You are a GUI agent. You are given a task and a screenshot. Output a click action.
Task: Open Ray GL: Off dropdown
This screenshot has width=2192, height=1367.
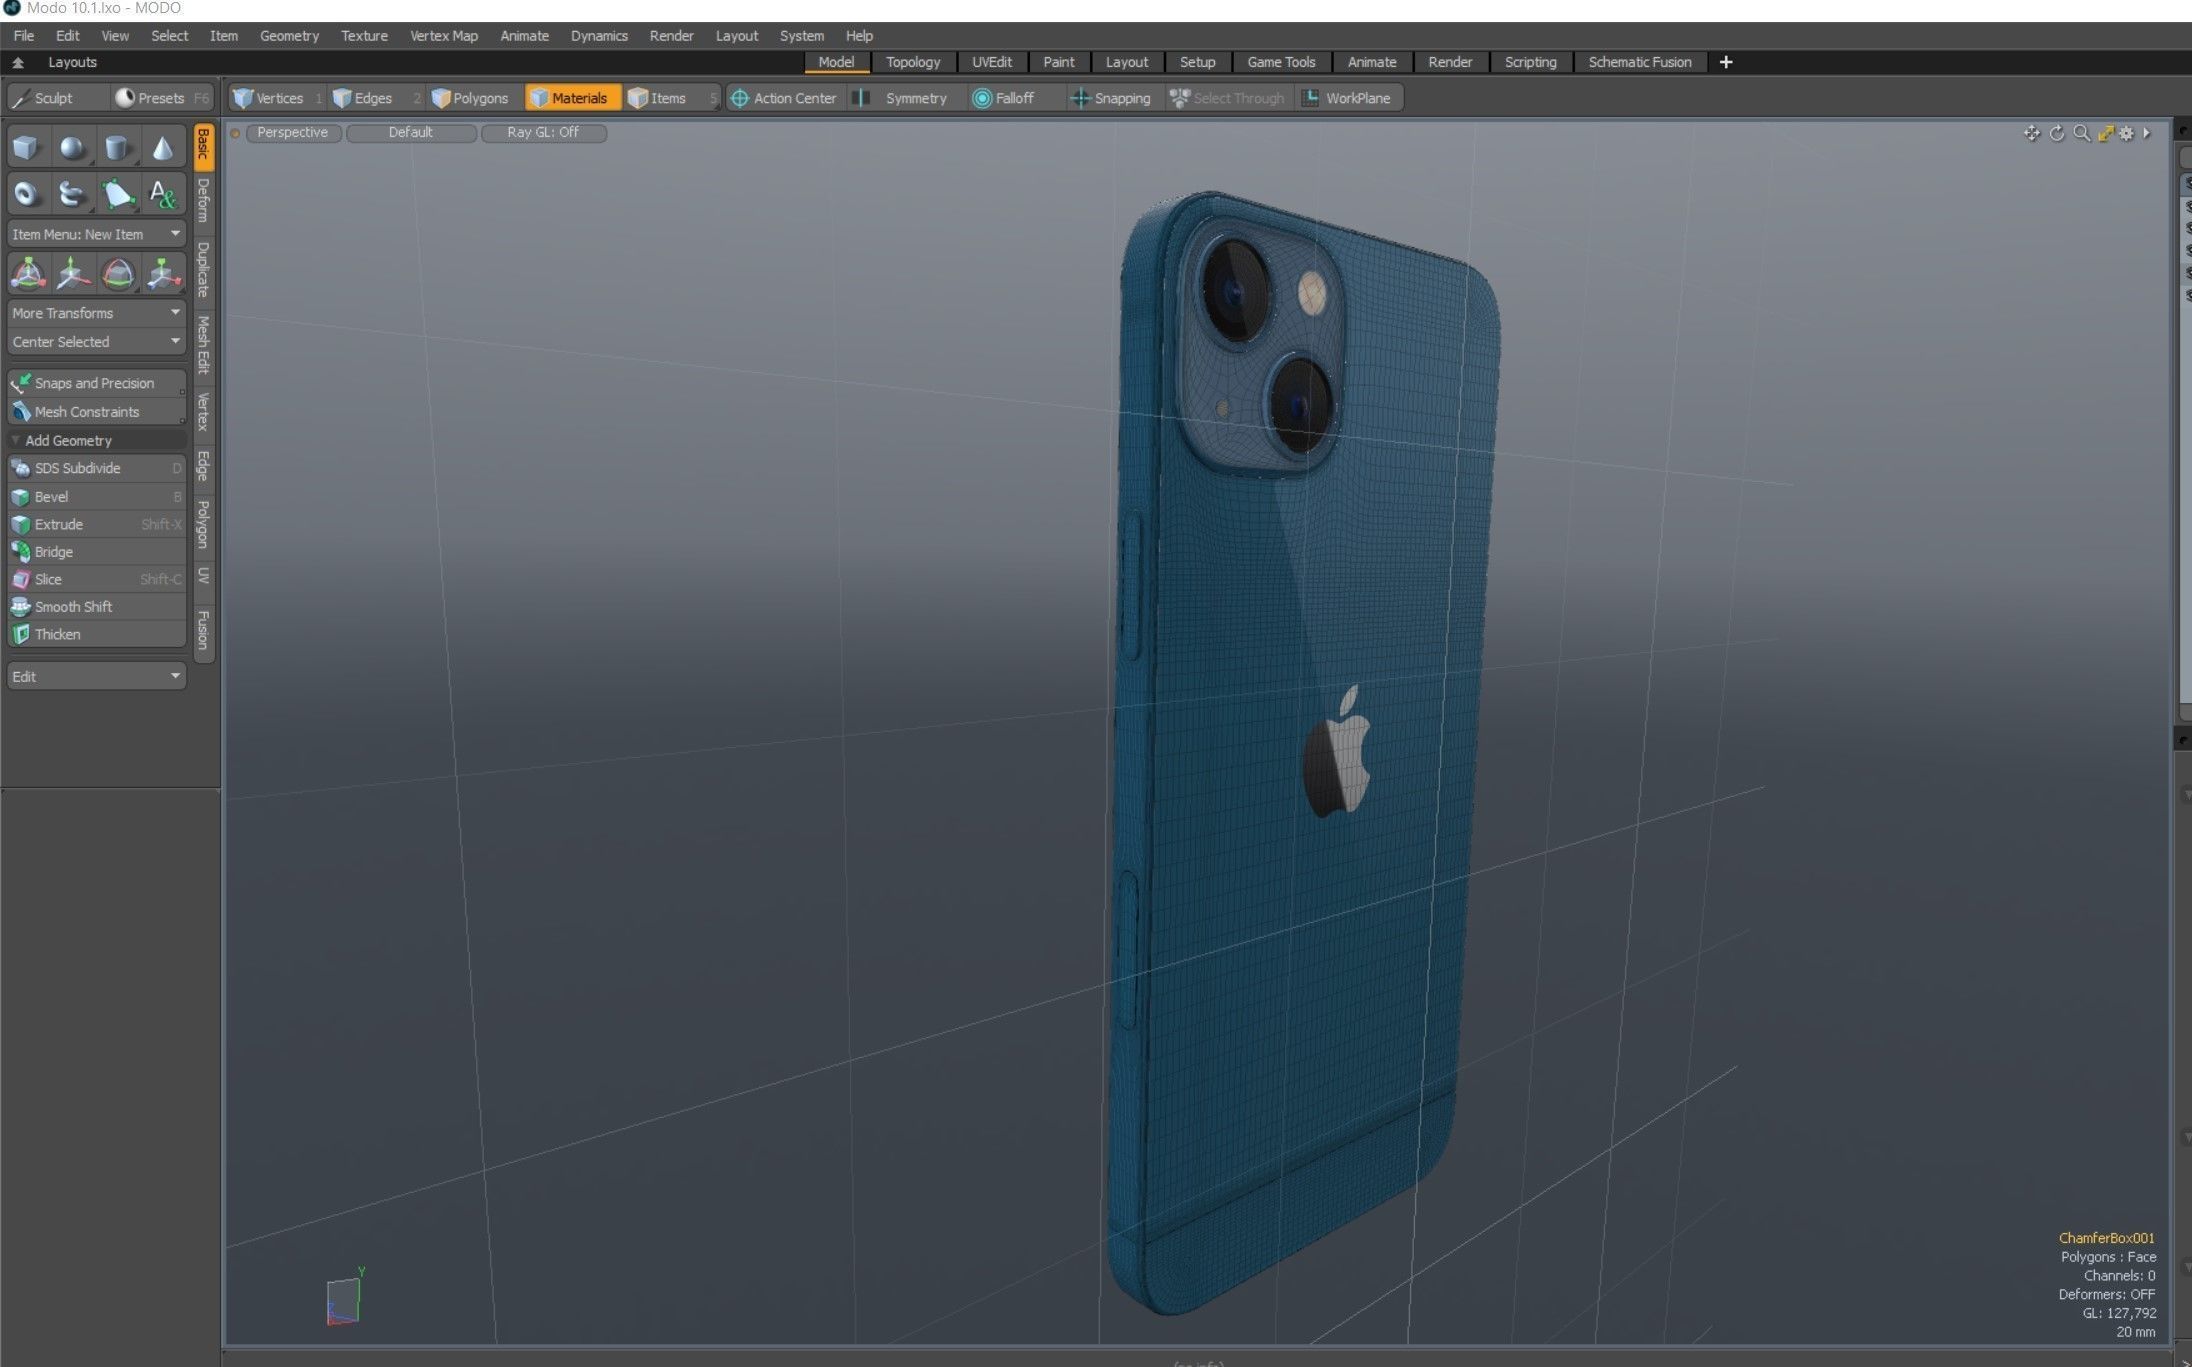click(x=543, y=132)
